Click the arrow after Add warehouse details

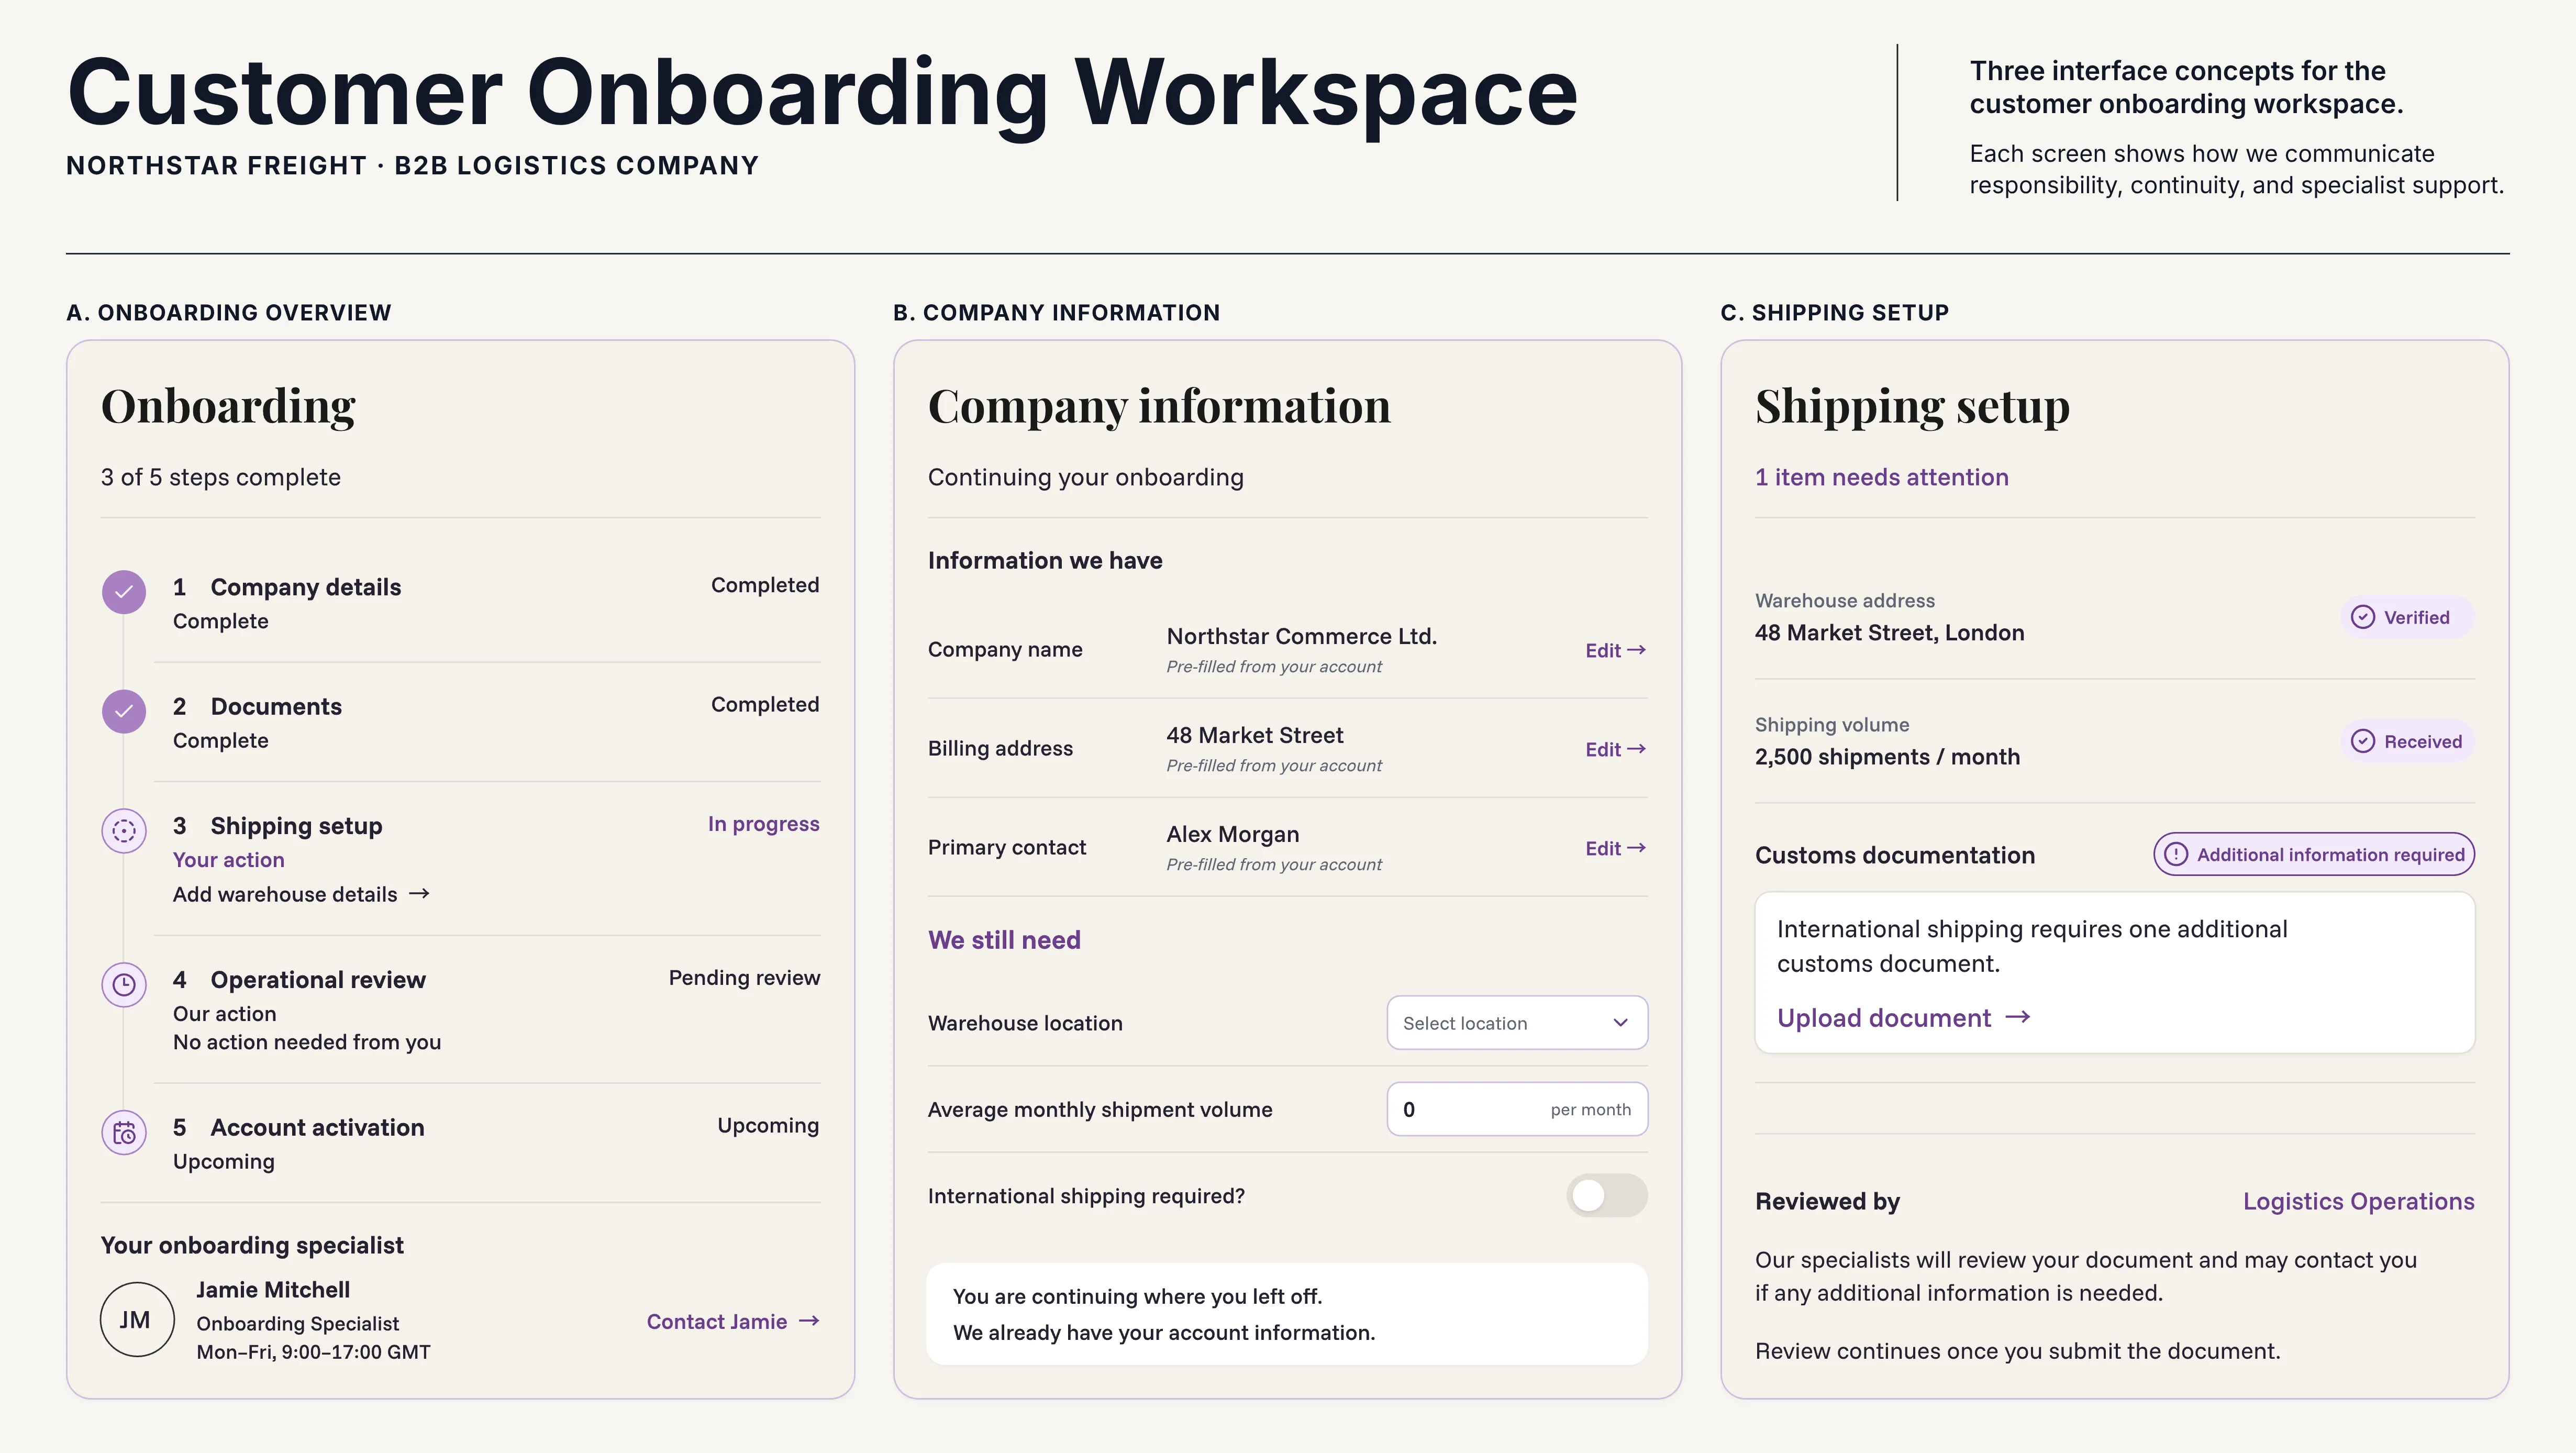point(420,893)
